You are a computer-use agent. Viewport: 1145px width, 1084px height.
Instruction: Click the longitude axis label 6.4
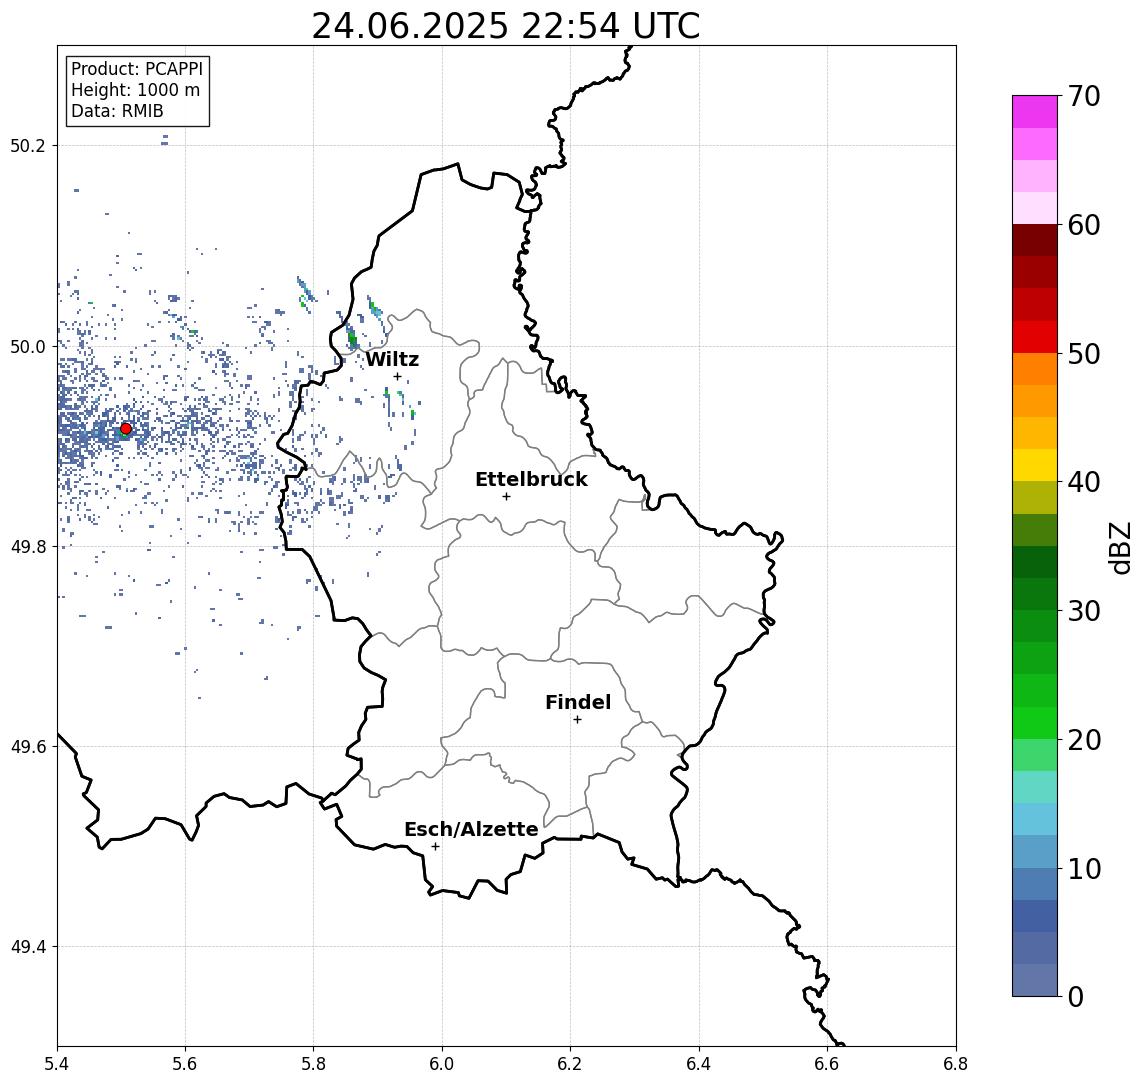[699, 1064]
